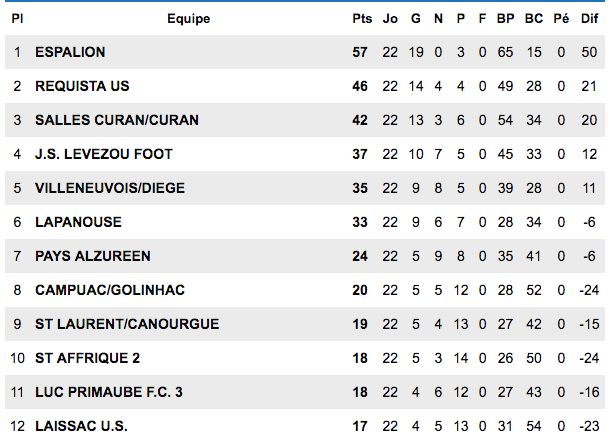Viewport: 608px width, 441px height.
Task: Select the LAPANOUSE team name
Action: 78,222
